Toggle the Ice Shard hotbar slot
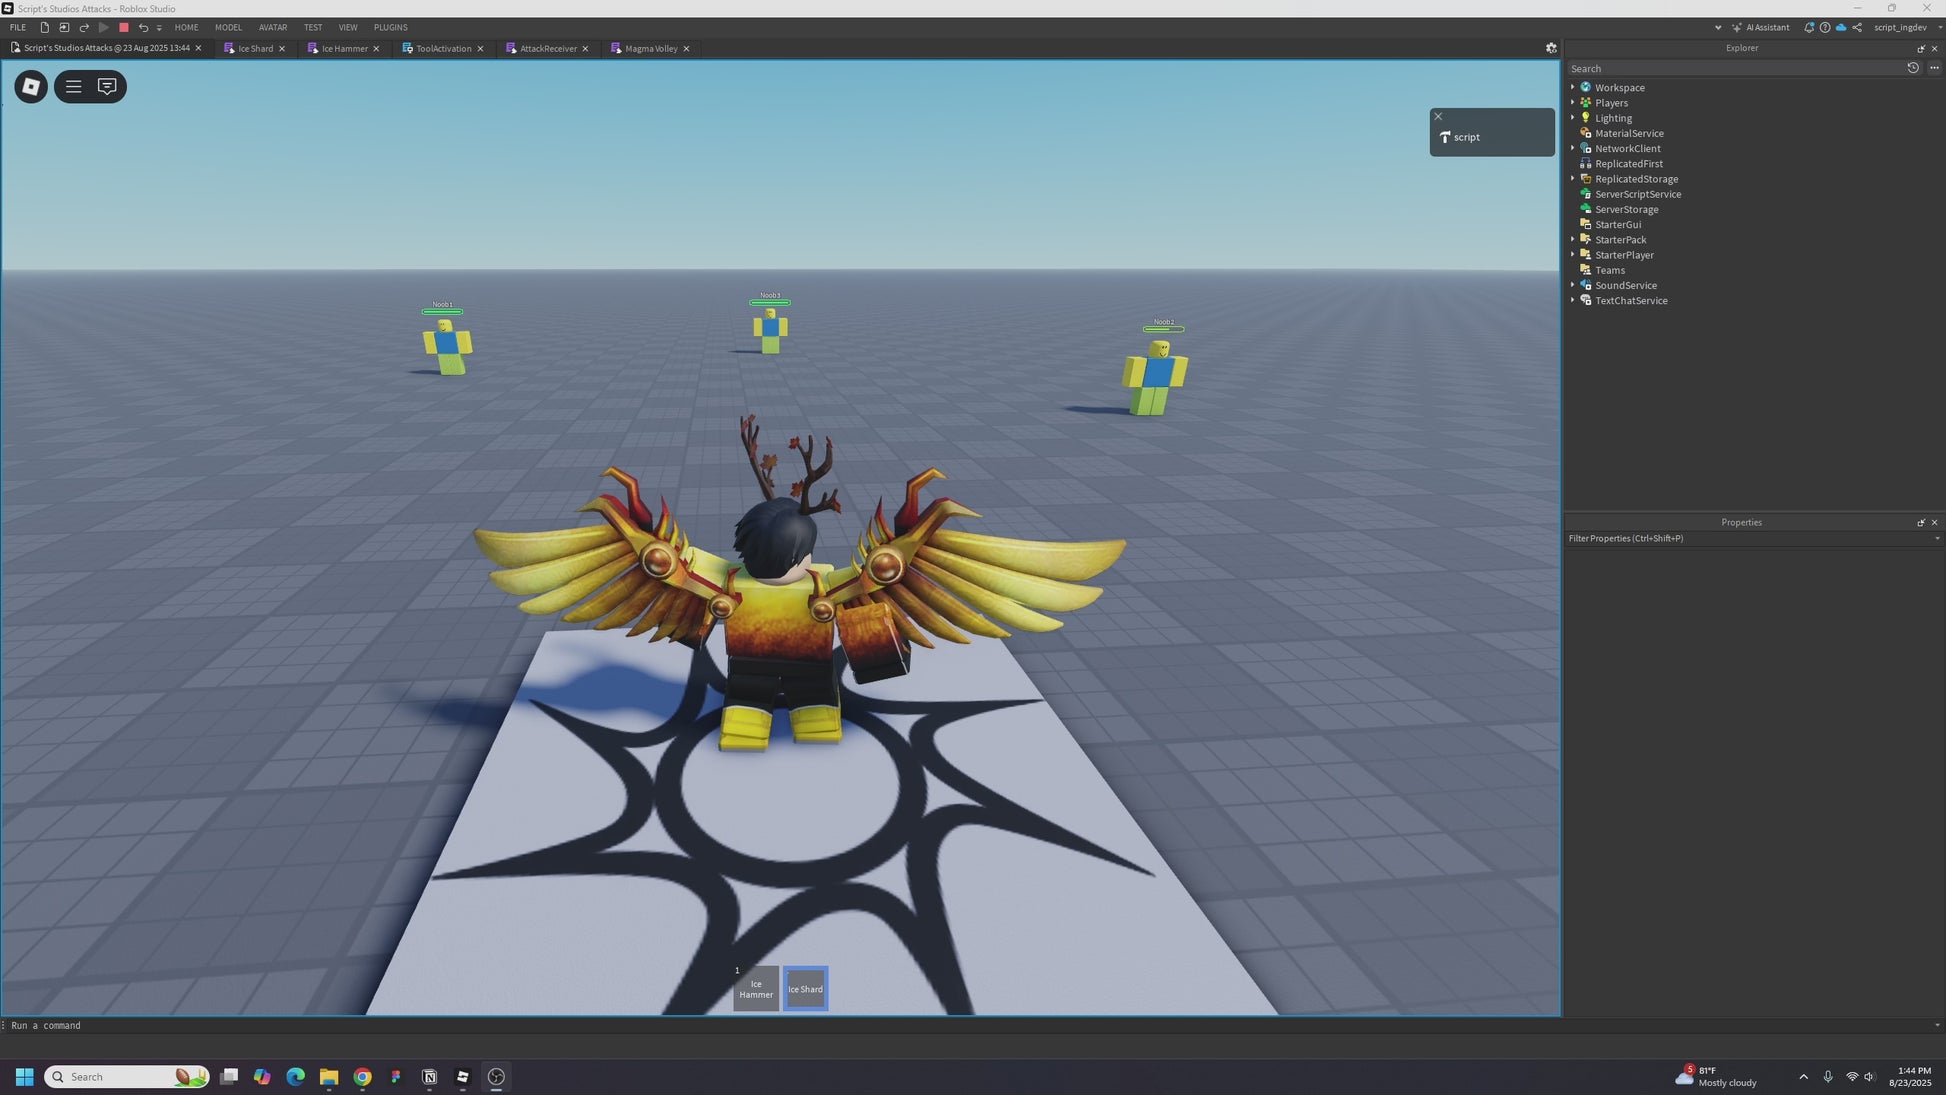Viewport: 1946px width, 1095px height. (x=805, y=989)
